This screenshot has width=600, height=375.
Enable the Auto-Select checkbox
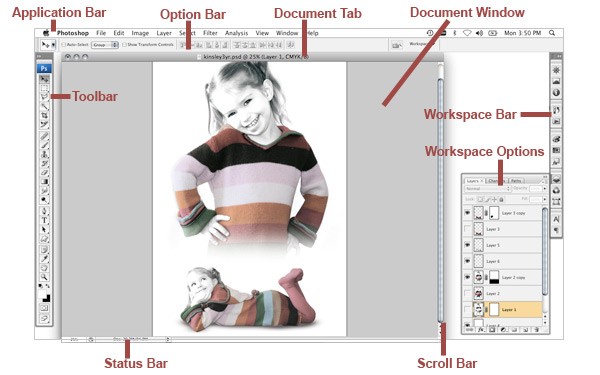[x=64, y=45]
